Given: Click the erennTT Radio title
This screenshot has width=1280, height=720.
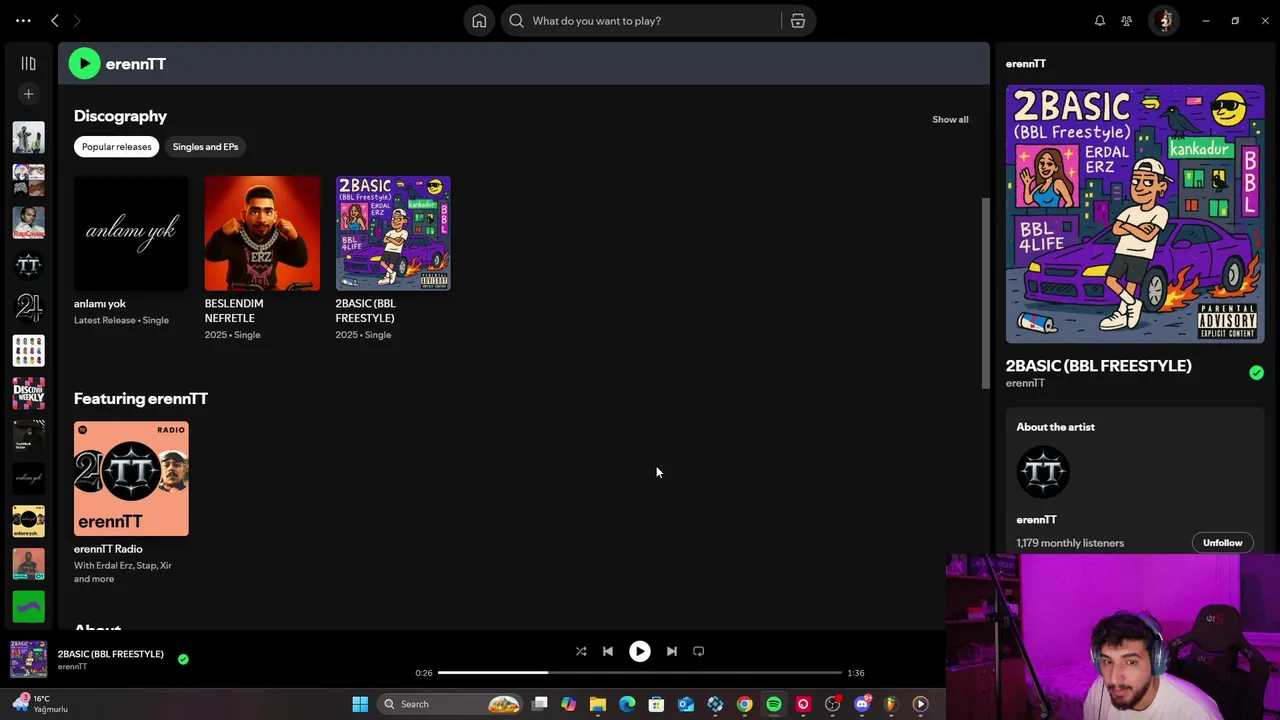Looking at the screenshot, I should [108, 549].
